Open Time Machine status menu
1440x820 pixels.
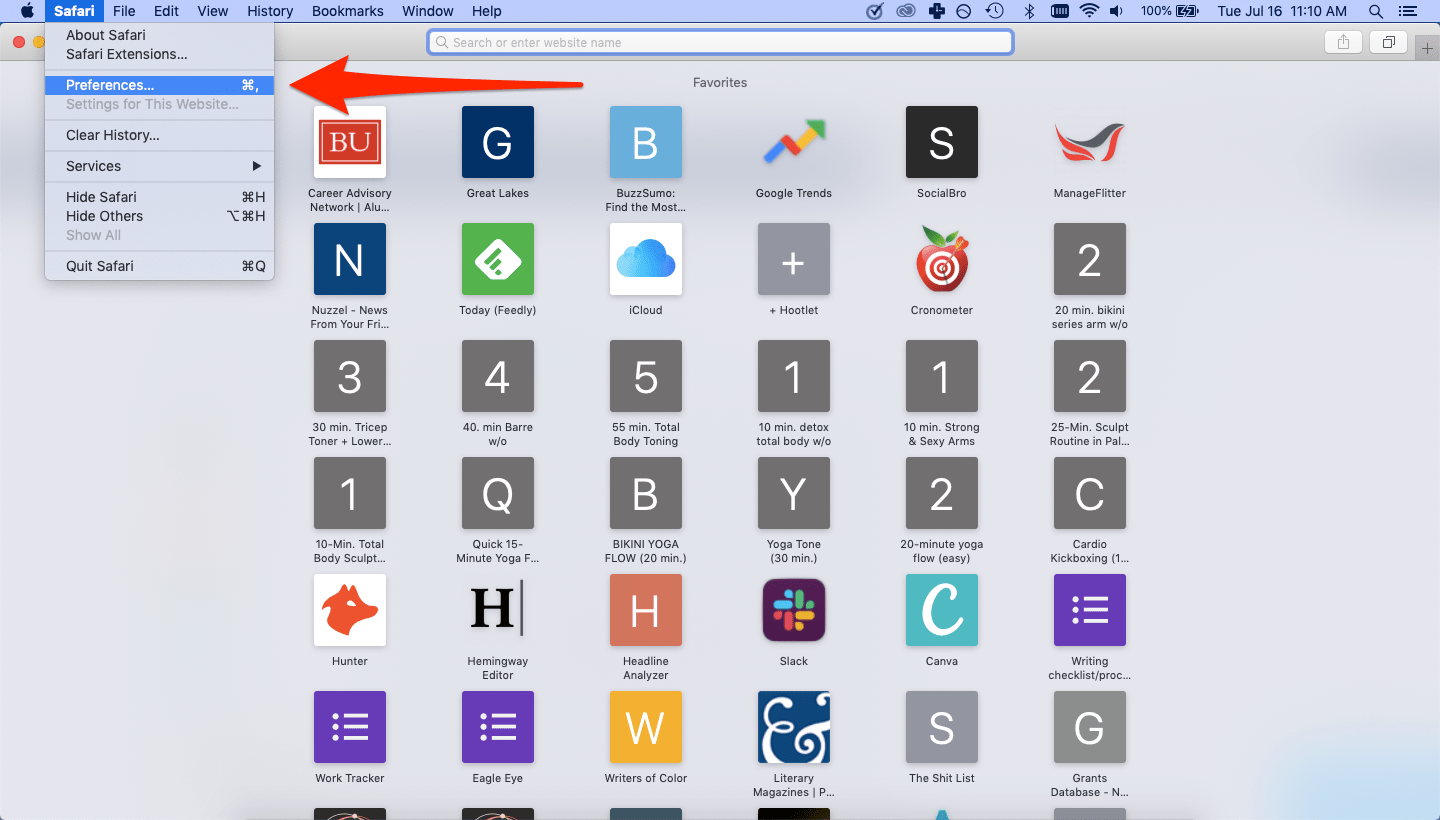click(x=995, y=11)
